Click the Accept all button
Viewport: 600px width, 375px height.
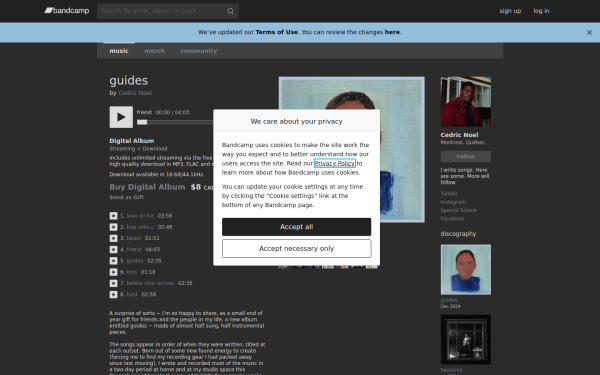click(x=297, y=227)
